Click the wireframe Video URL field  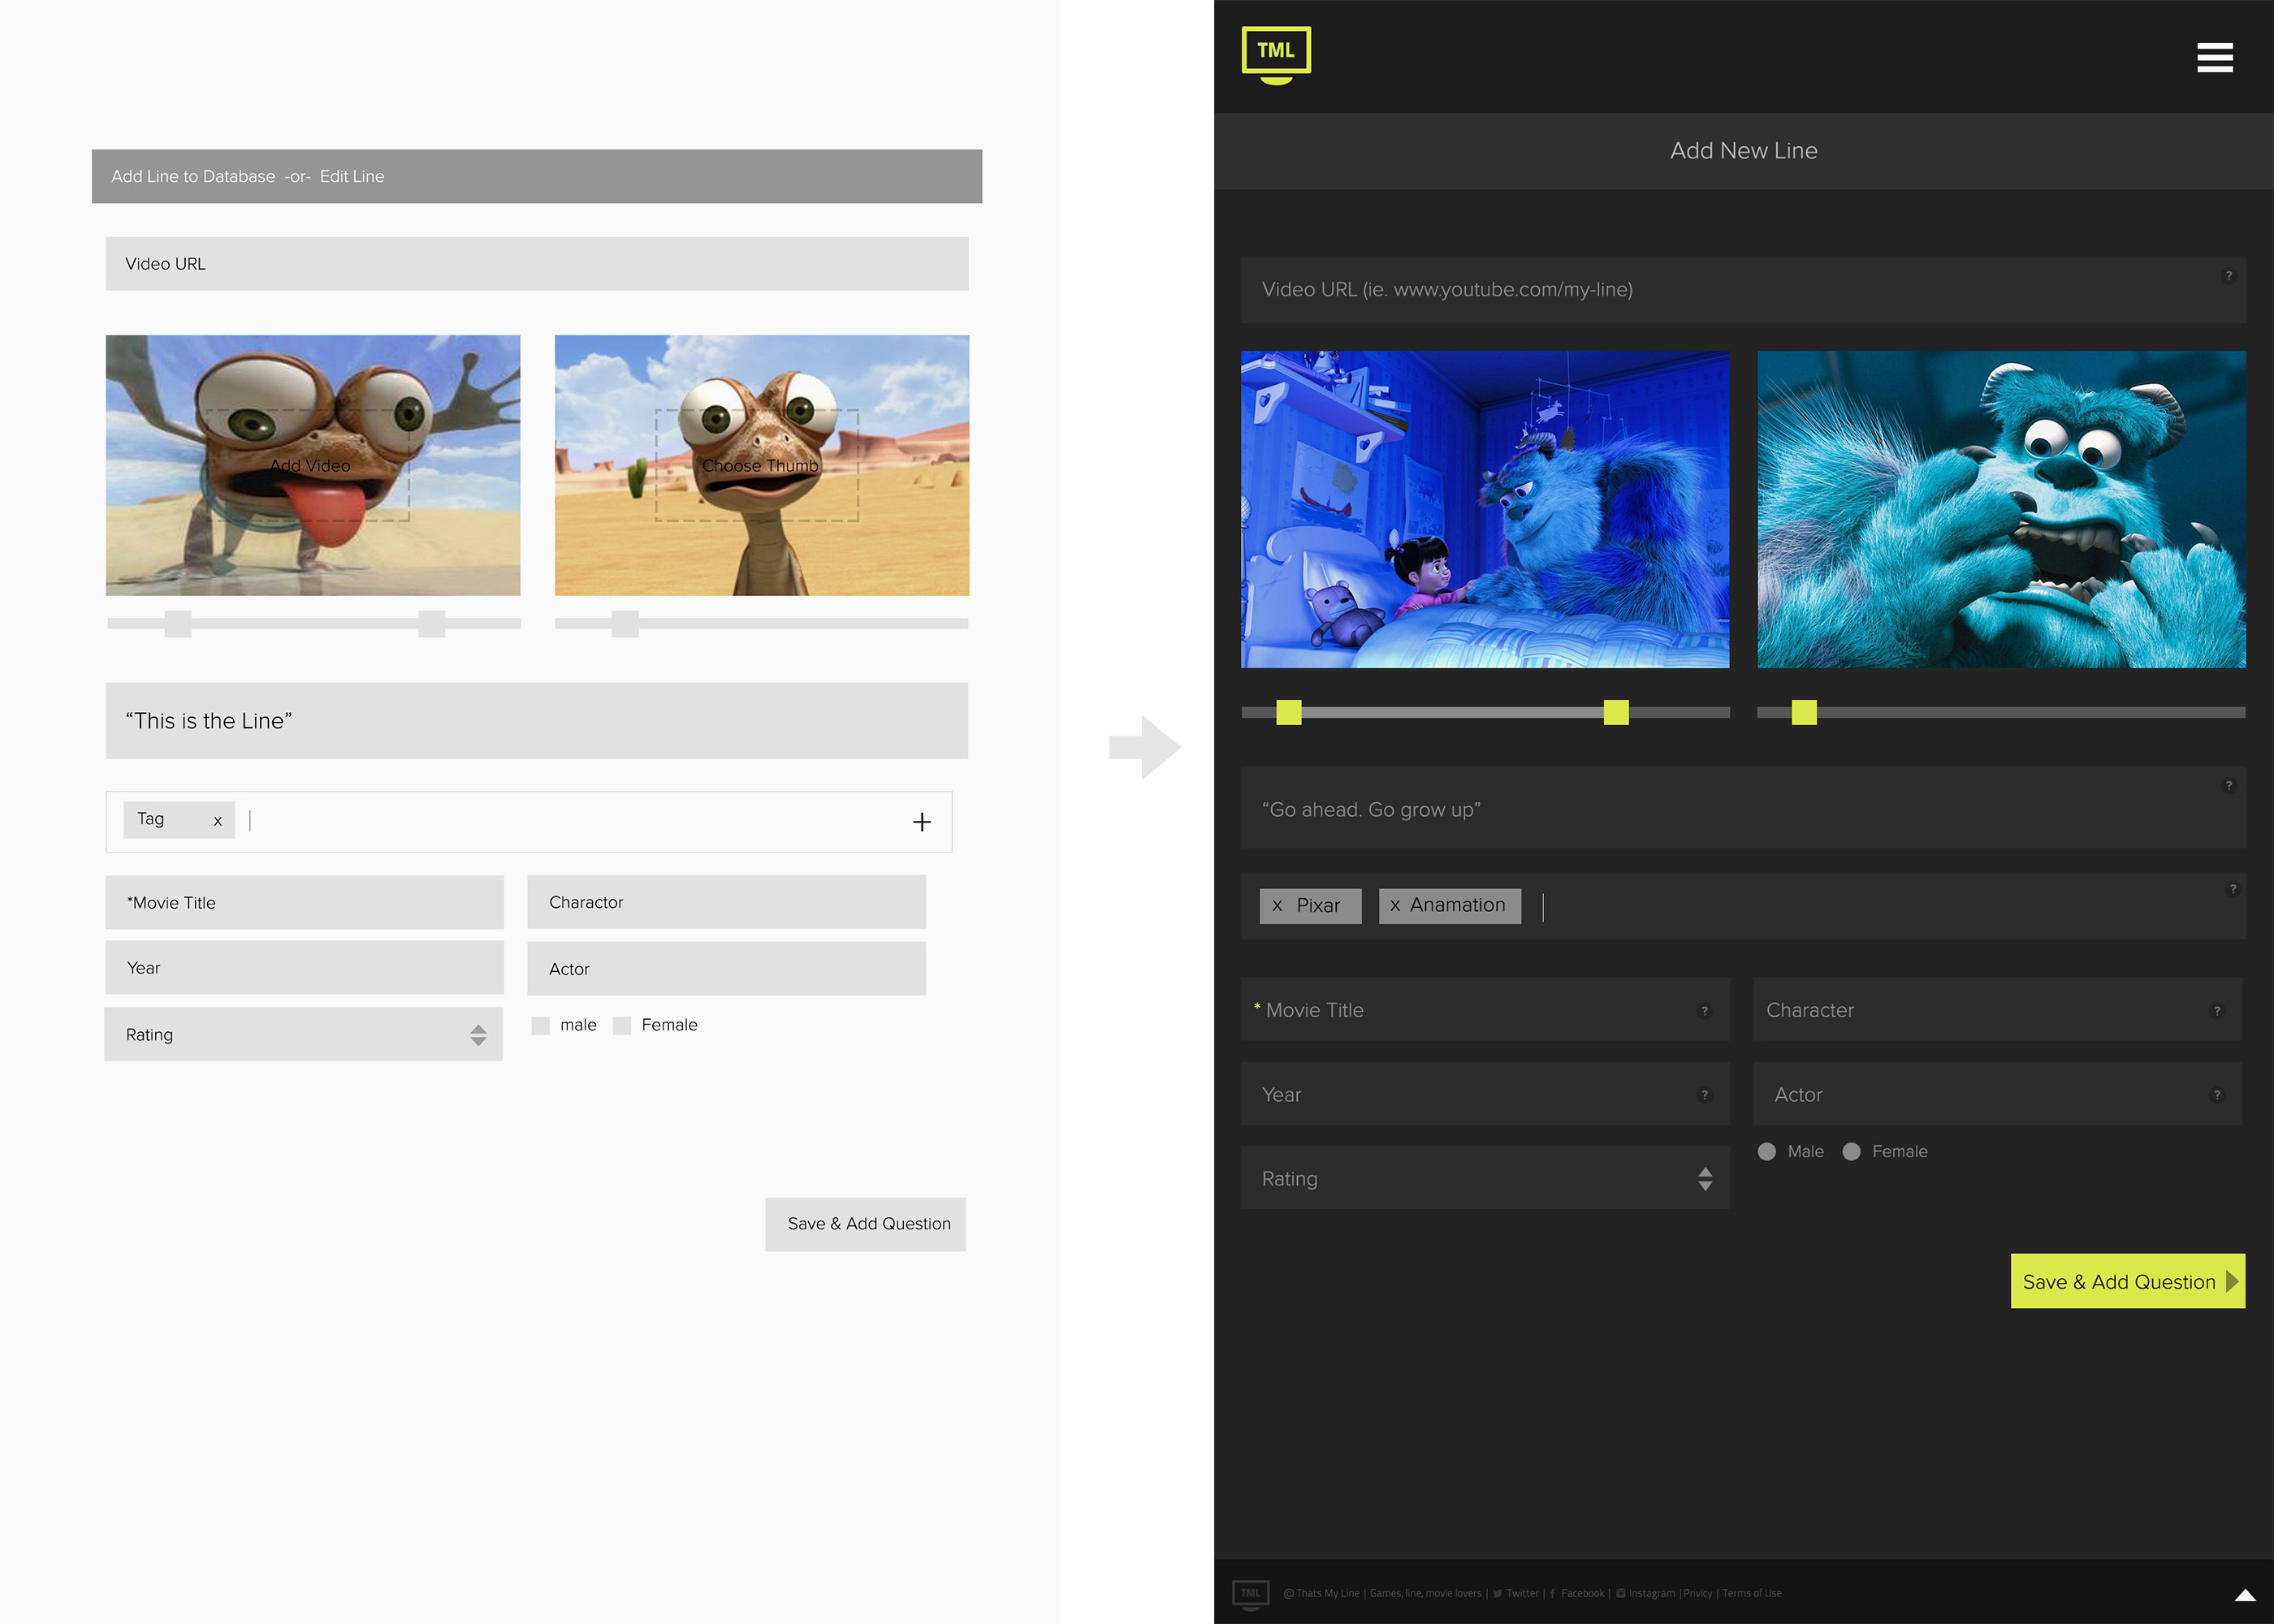point(537,264)
